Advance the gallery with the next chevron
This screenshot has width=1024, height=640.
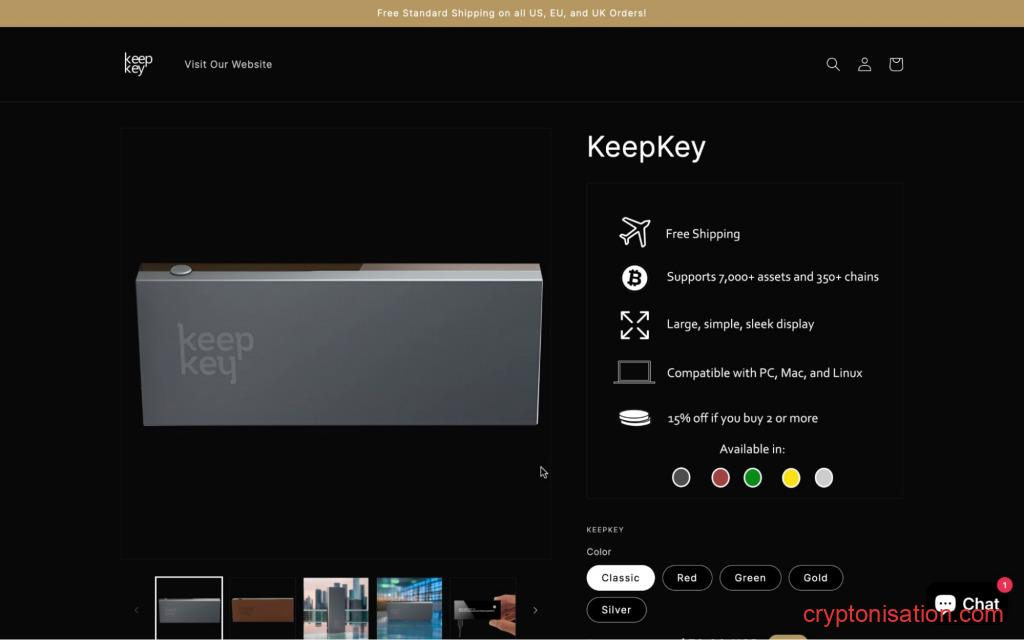(x=535, y=609)
